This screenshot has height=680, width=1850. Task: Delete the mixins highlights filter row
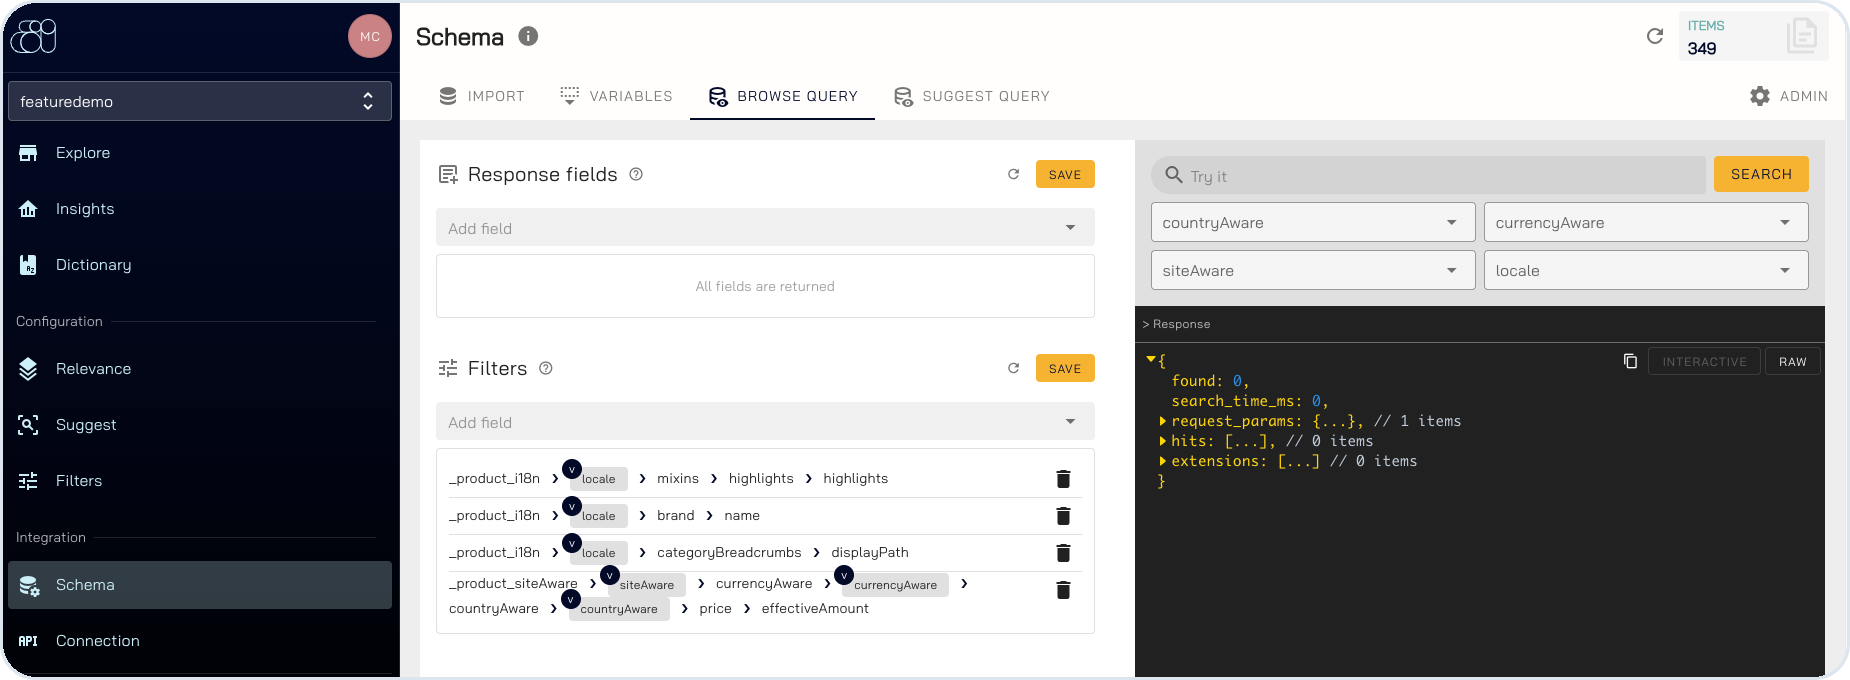(x=1063, y=479)
